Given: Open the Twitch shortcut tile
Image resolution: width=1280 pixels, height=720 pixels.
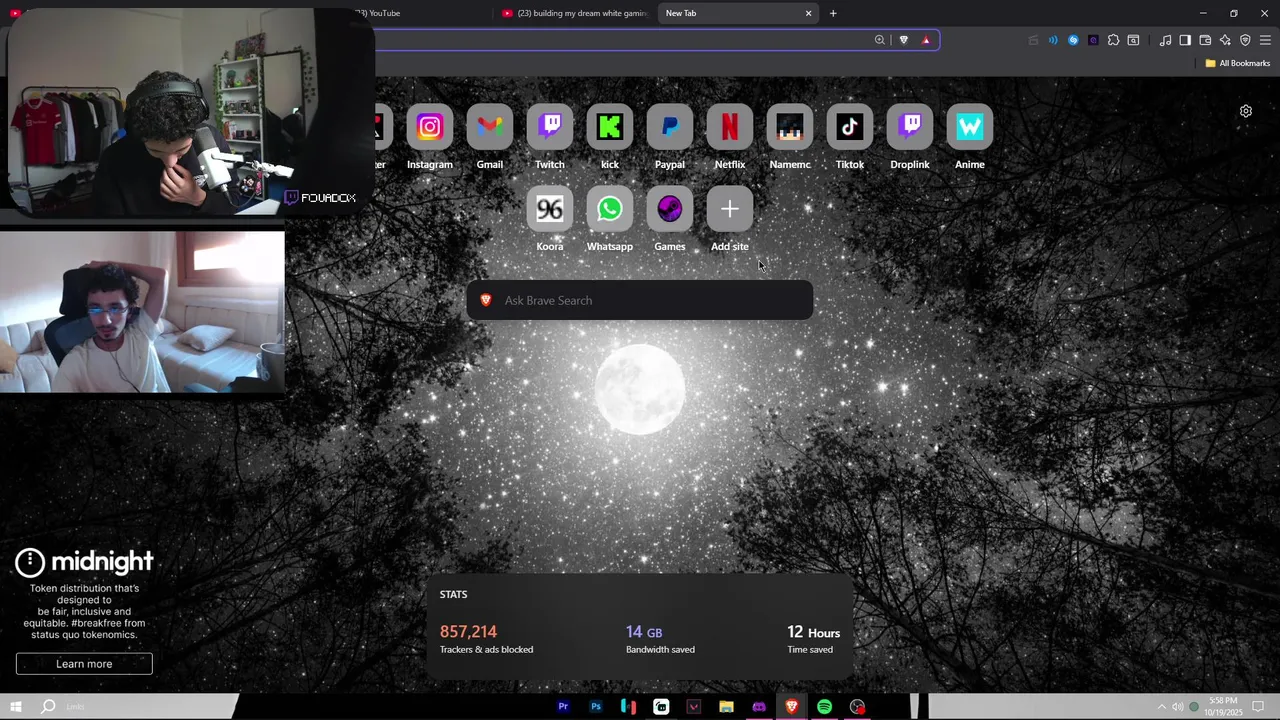Looking at the screenshot, I should pyautogui.click(x=550, y=128).
